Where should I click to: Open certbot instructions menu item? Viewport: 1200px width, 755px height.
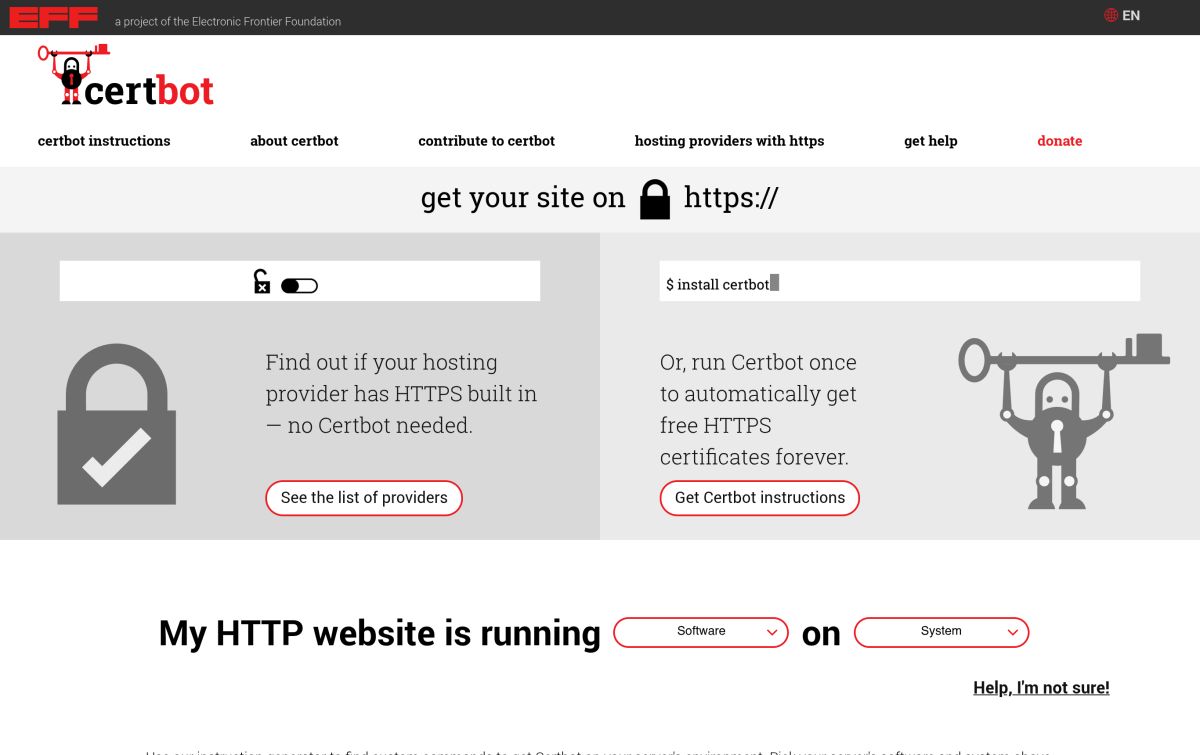coord(104,141)
